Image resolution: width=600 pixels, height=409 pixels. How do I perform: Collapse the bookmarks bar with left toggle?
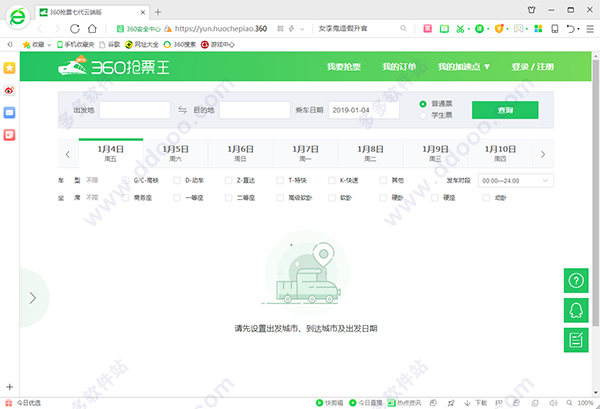coord(10,44)
